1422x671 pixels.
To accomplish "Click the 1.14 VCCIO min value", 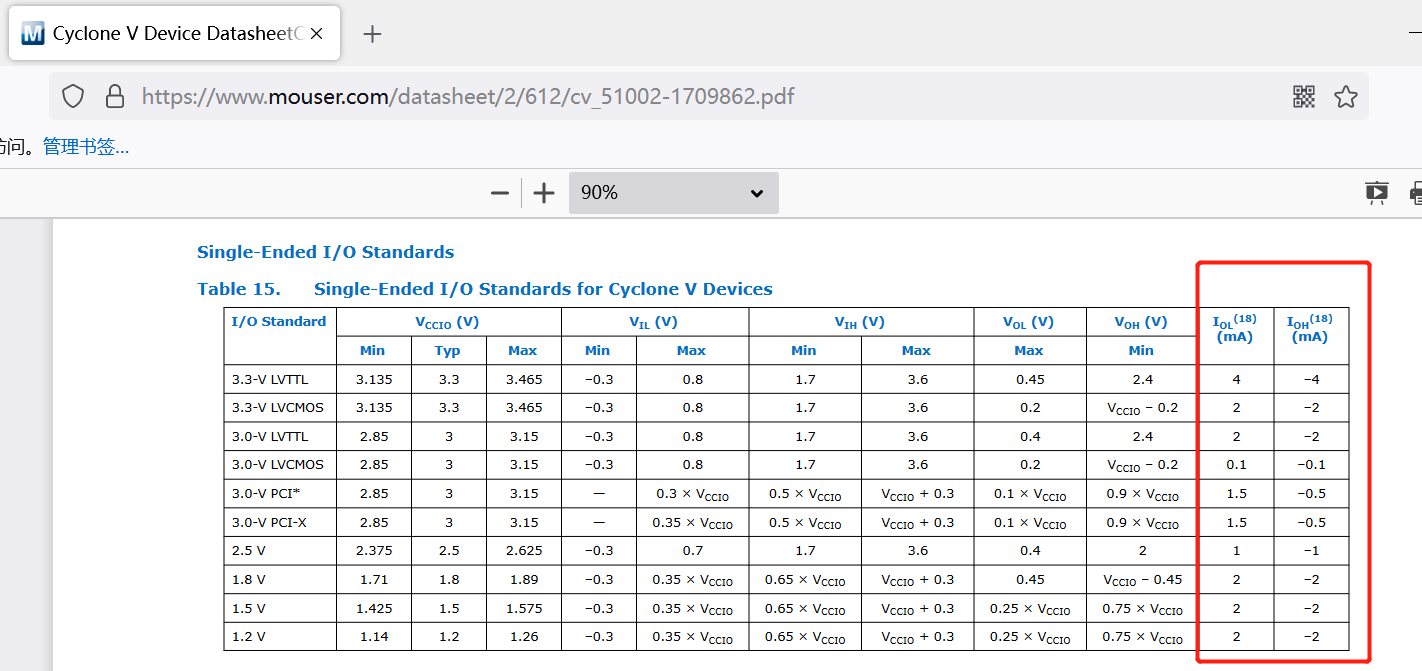I will coord(373,637).
